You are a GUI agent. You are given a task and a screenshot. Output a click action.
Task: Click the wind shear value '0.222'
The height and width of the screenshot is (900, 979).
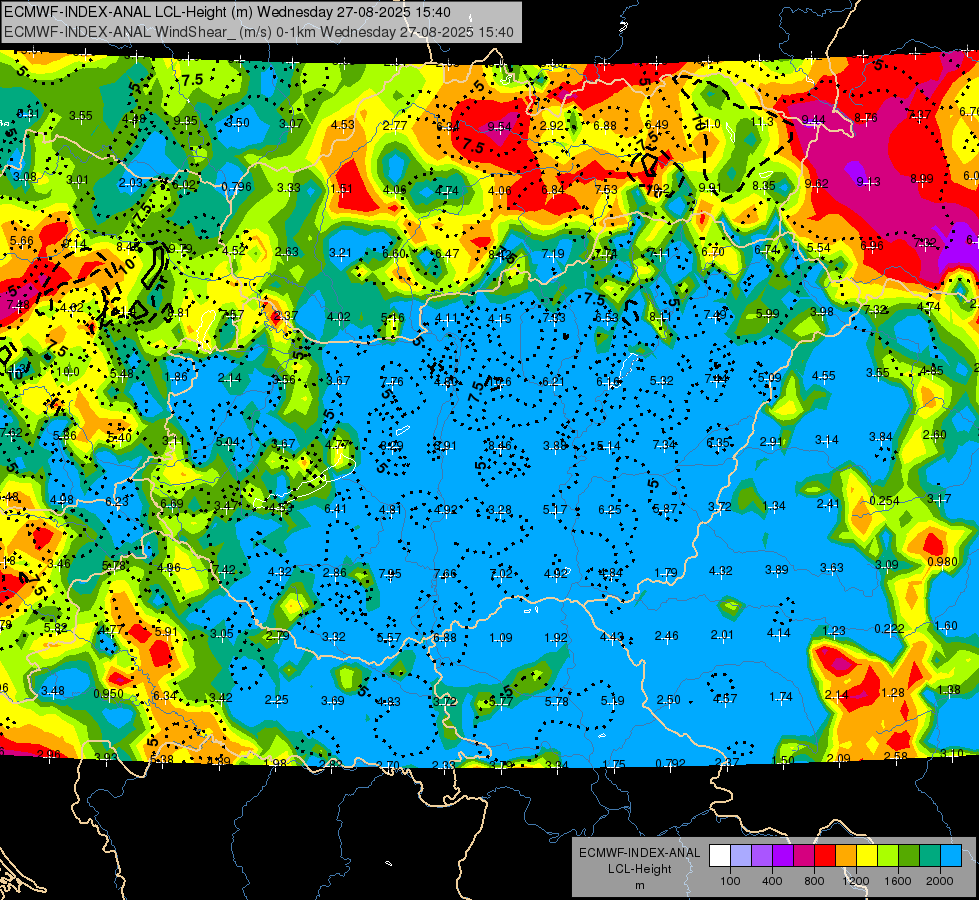click(889, 628)
